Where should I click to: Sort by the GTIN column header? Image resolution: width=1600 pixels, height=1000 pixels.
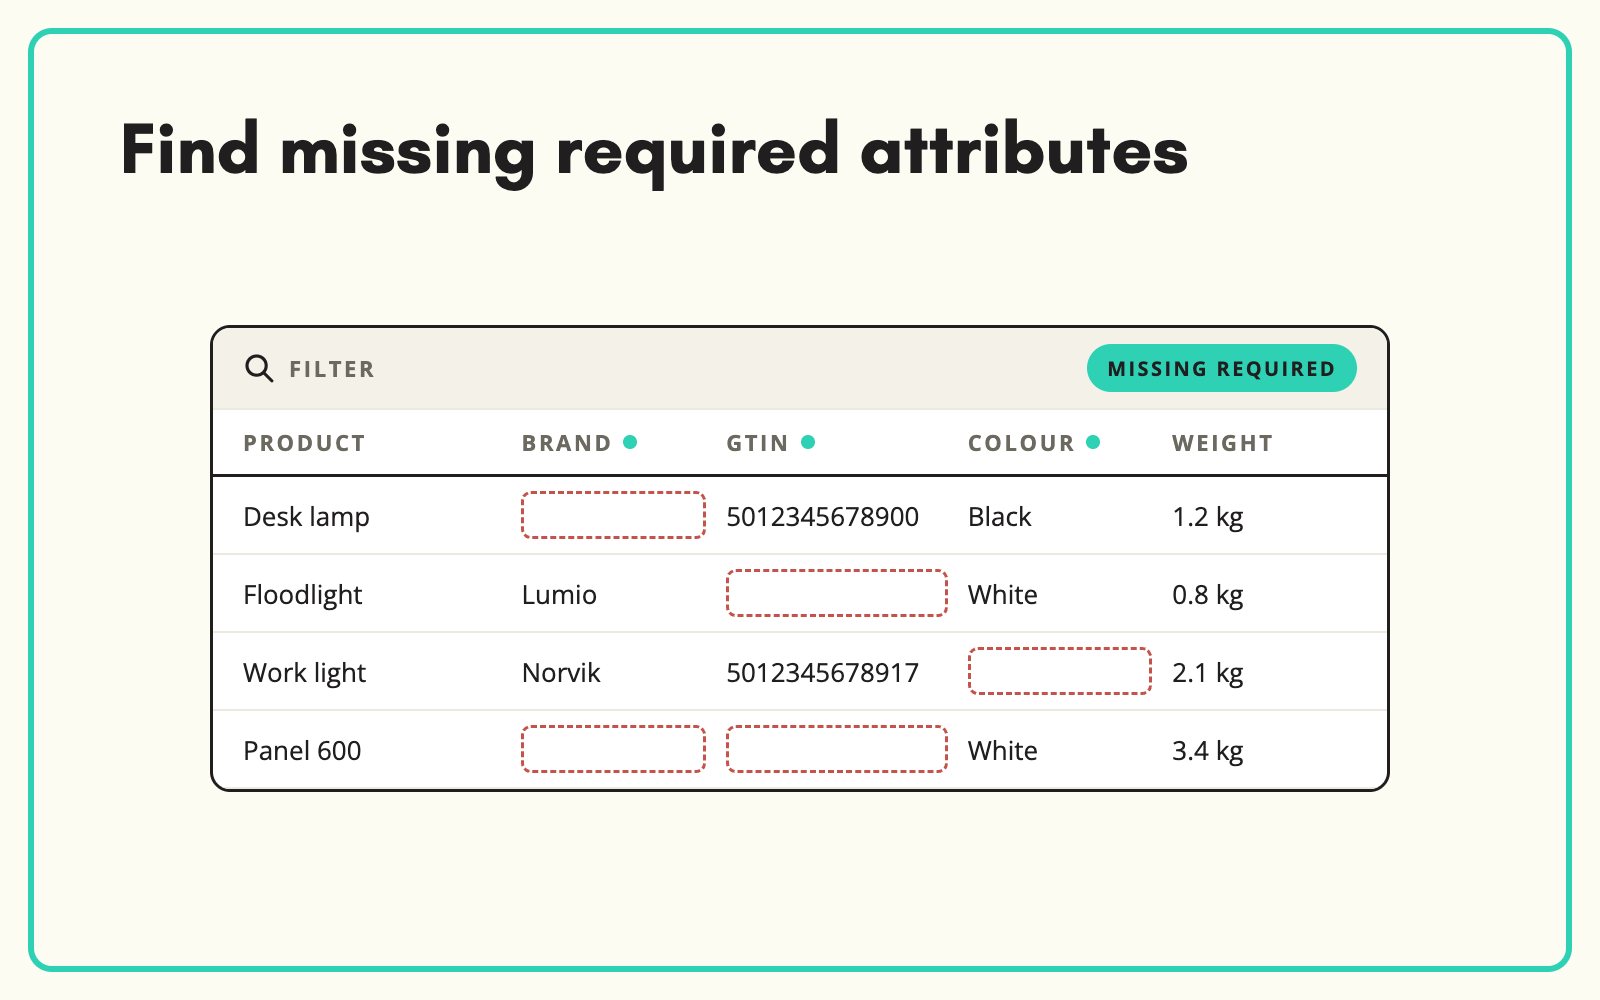(757, 443)
